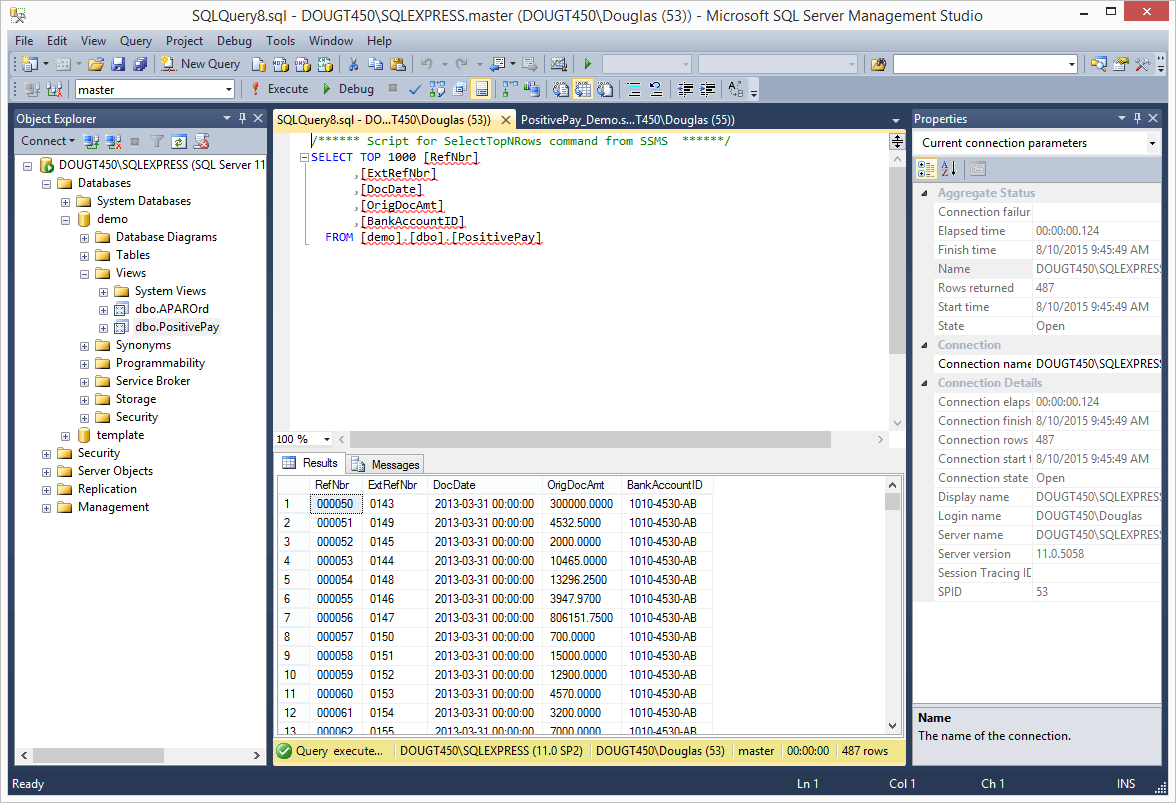
Task: Collapse the Views tree node
Action: point(86,273)
